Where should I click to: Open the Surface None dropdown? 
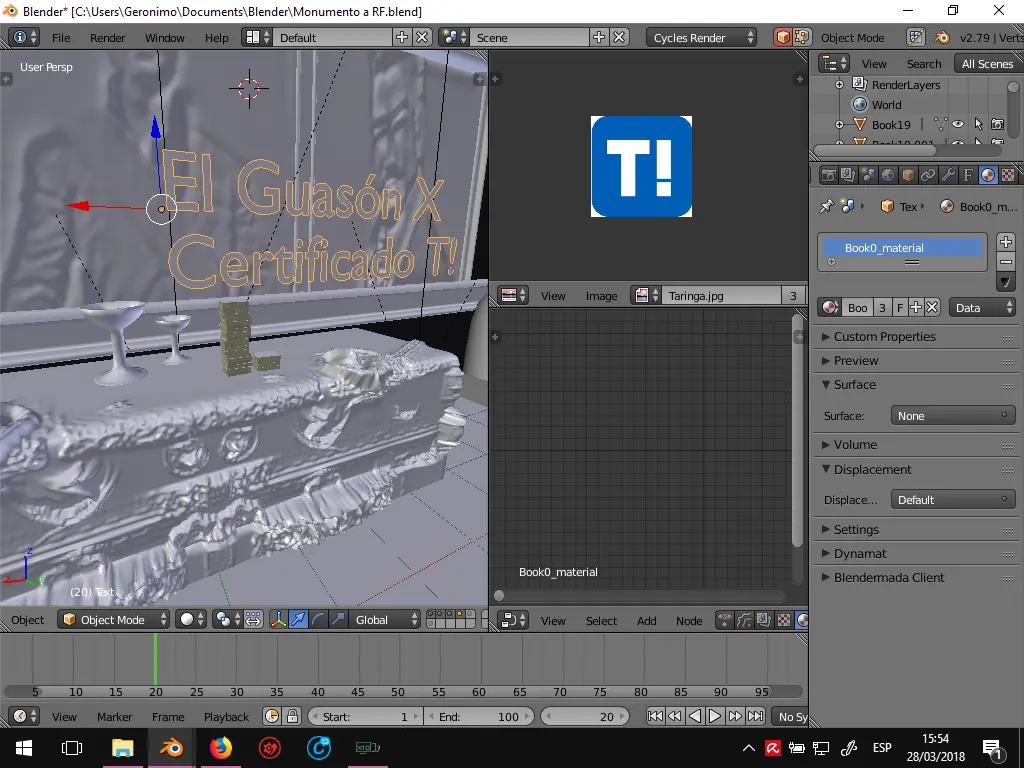953,415
